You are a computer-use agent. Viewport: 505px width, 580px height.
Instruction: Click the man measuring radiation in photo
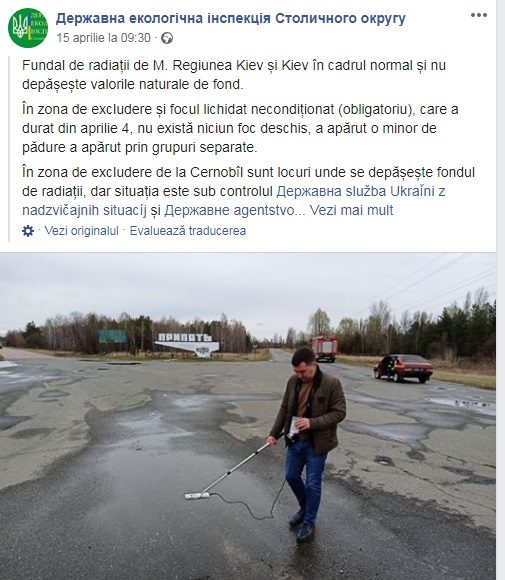tap(309, 442)
